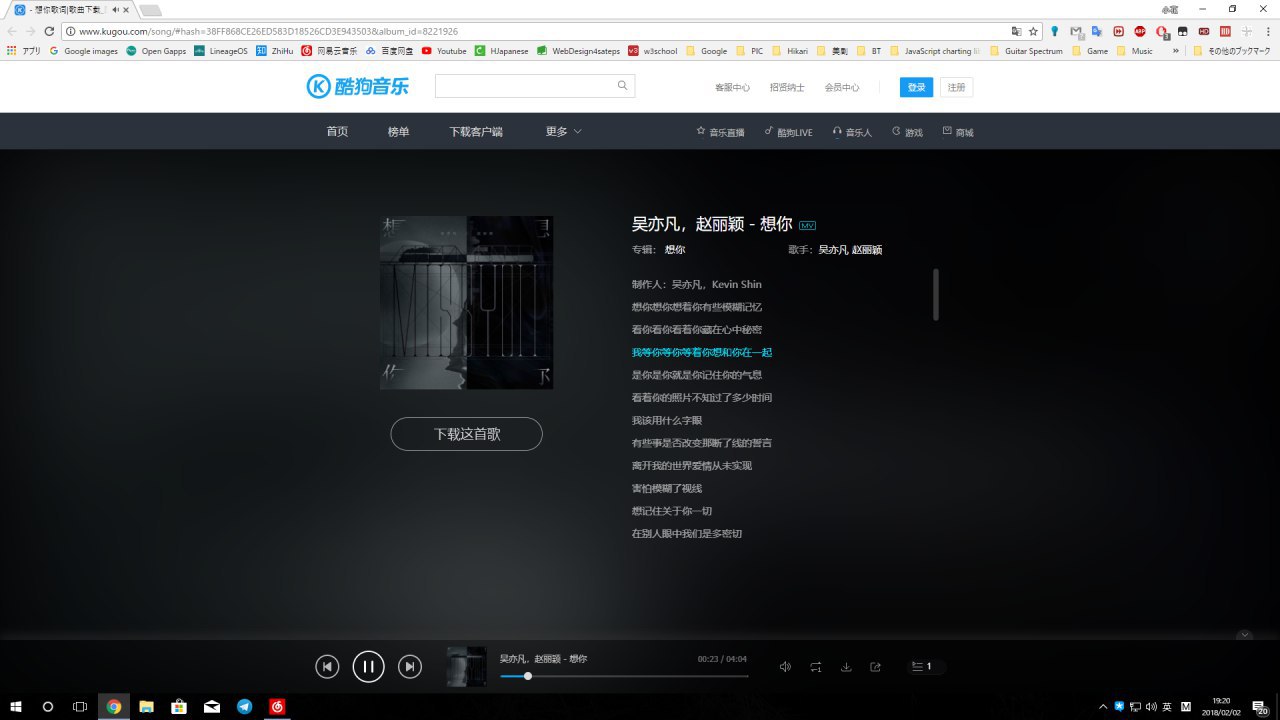
Task: Open the w3school bookmark
Action: pos(652,51)
